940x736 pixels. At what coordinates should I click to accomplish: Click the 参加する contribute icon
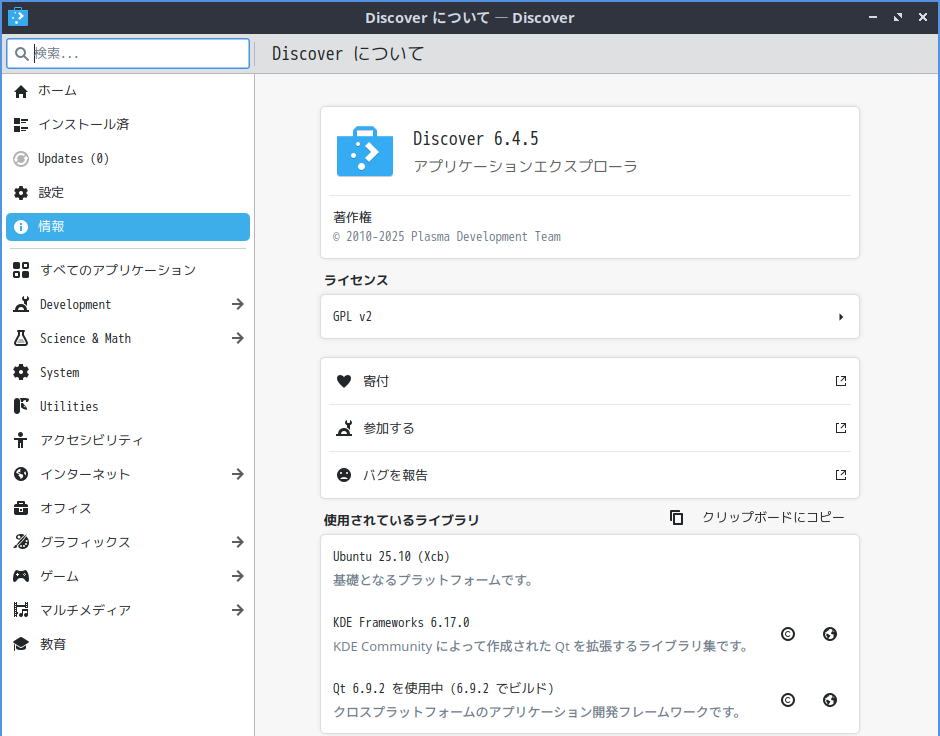tap(344, 429)
